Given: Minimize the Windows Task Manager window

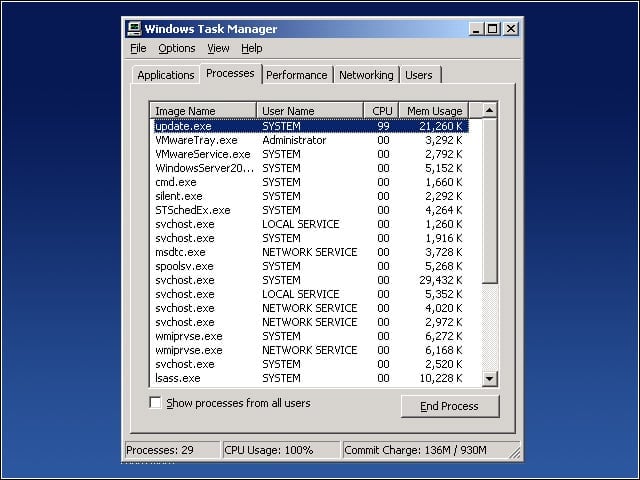Looking at the screenshot, I should pyautogui.click(x=476, y=29).
